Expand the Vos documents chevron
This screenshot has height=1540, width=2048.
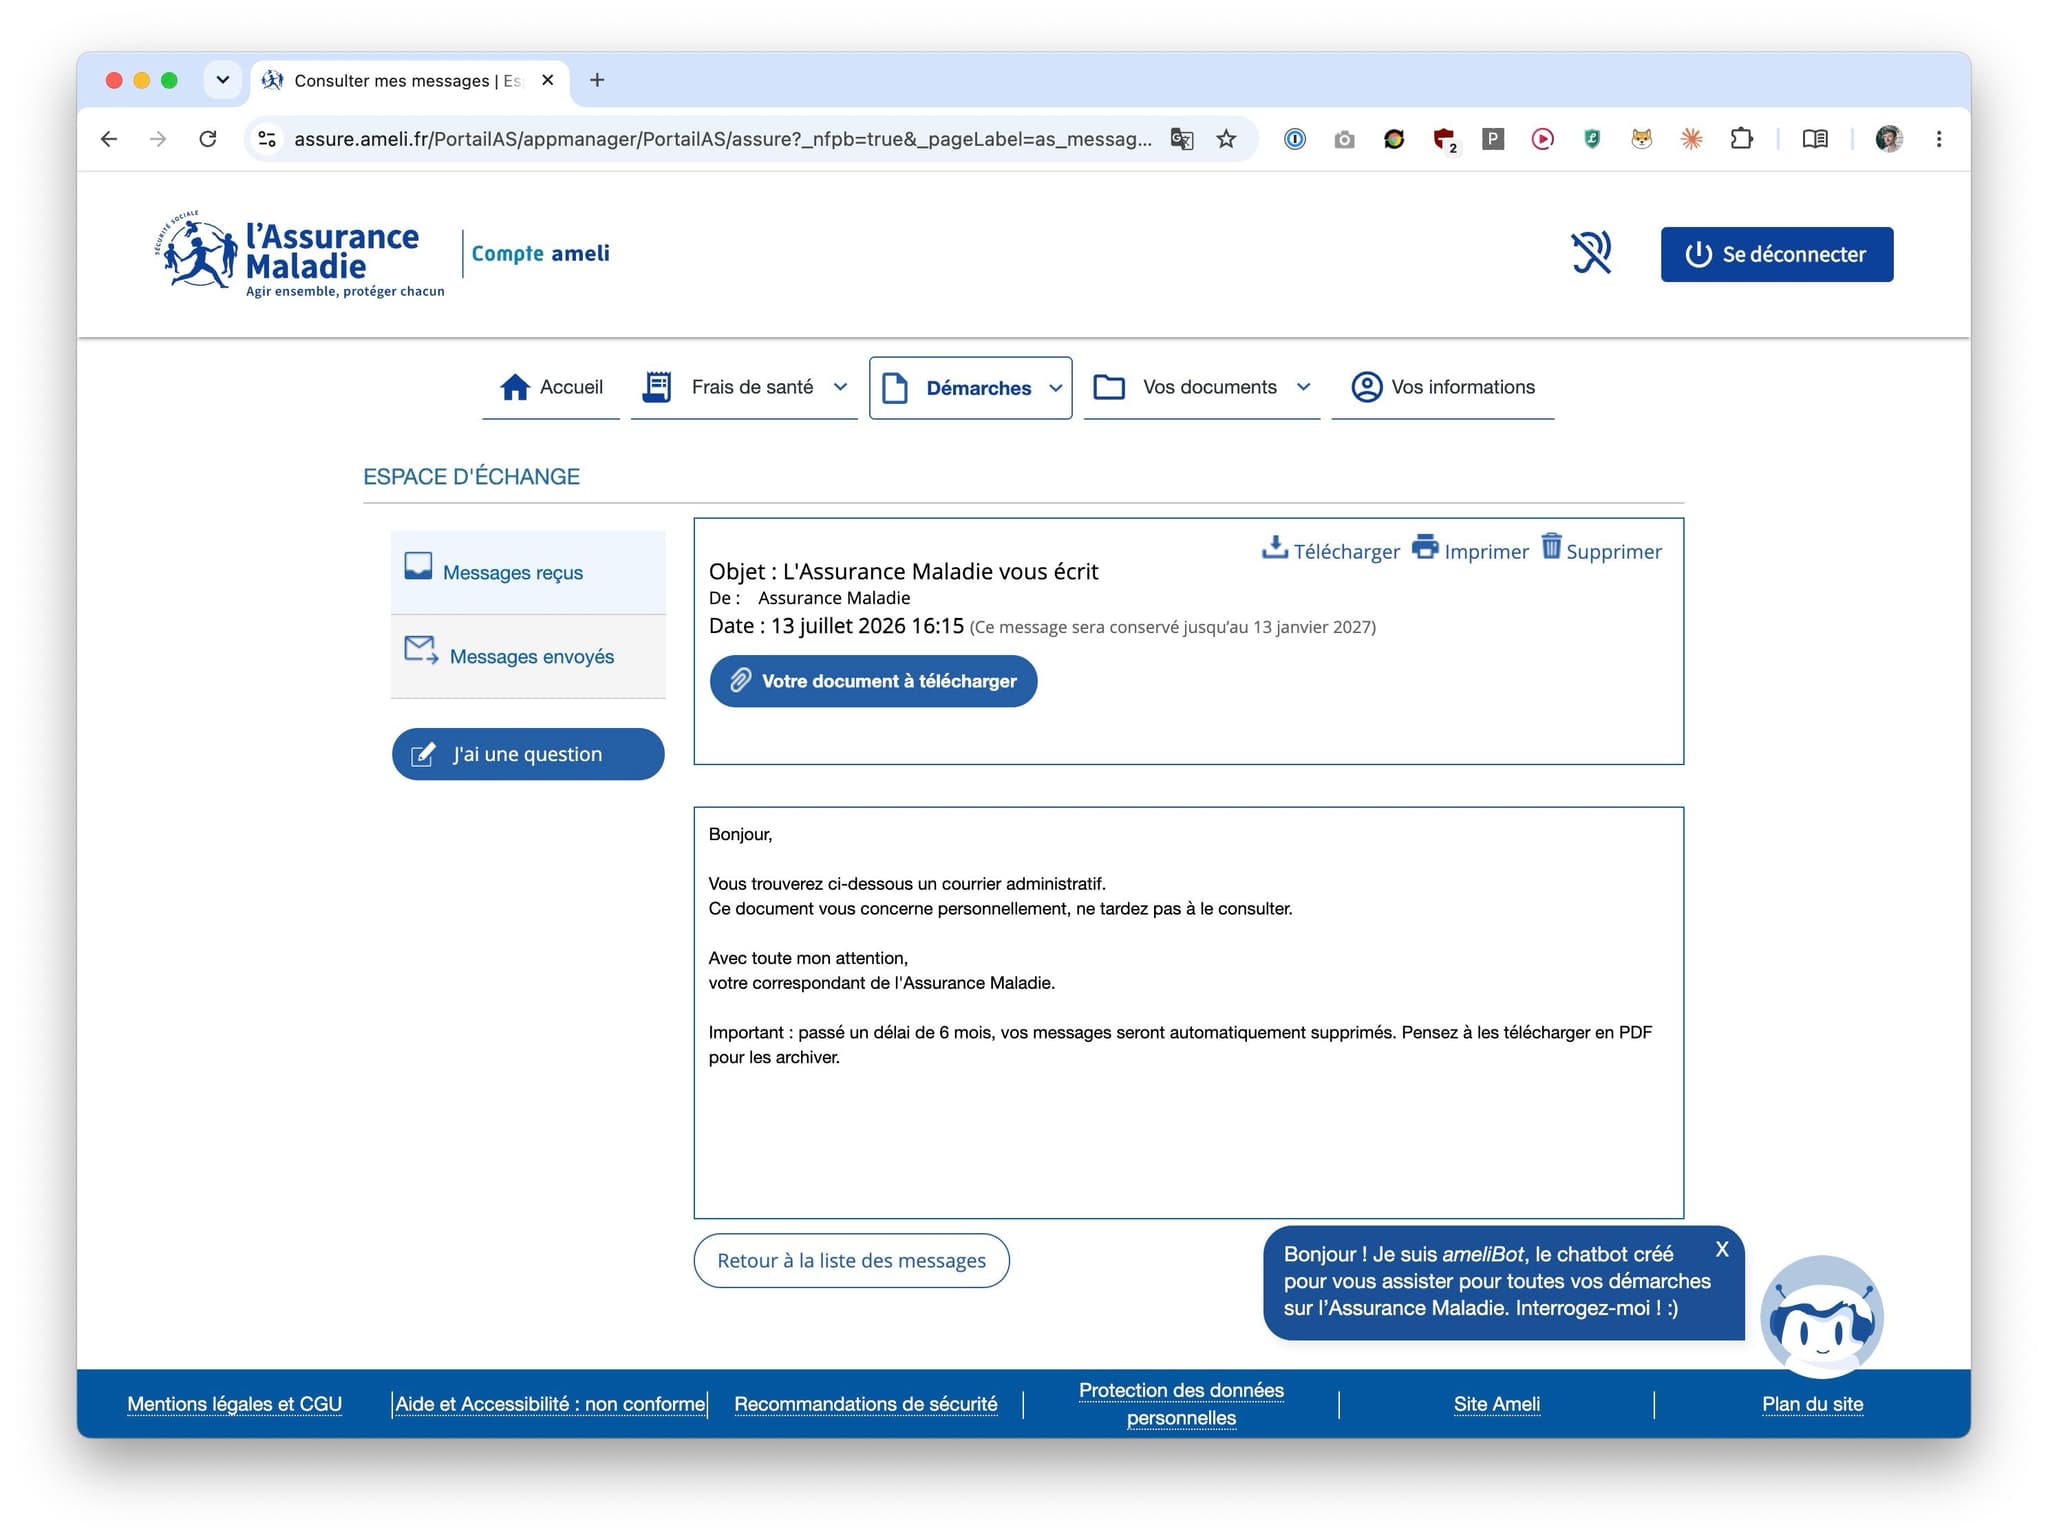coord(1303,387)
